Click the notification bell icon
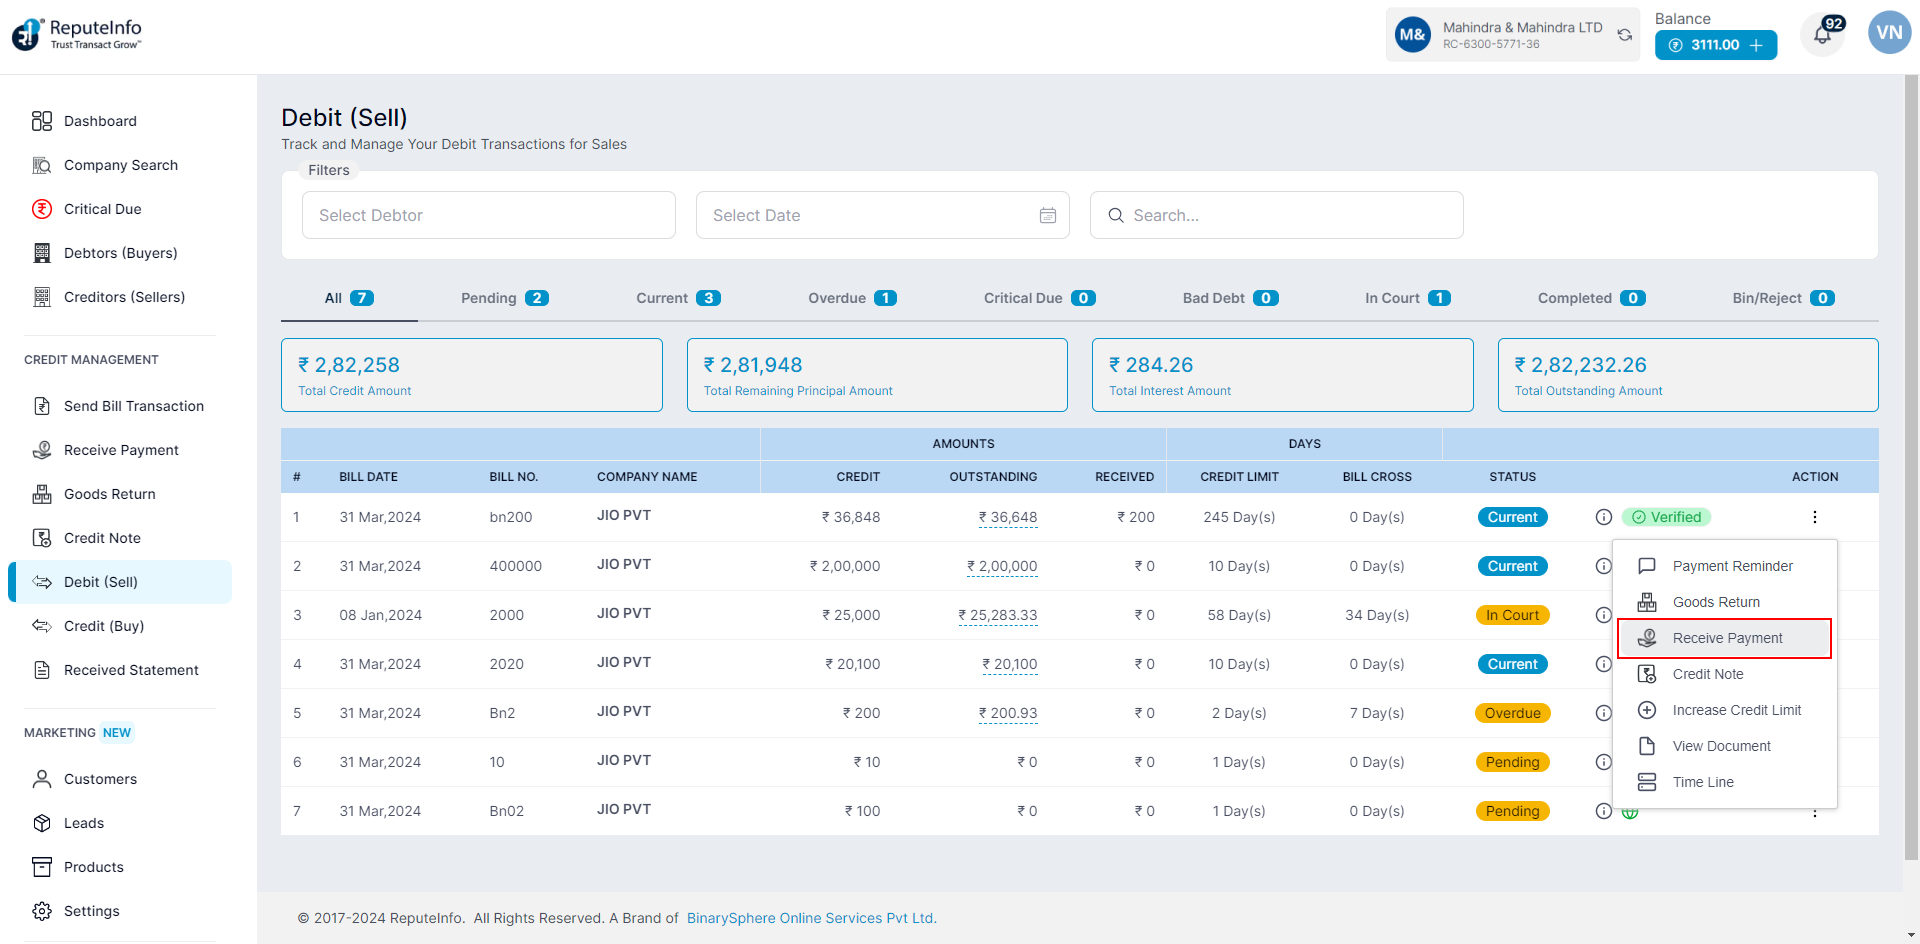The image size is (1920, 944). (x=1821, y=36)
